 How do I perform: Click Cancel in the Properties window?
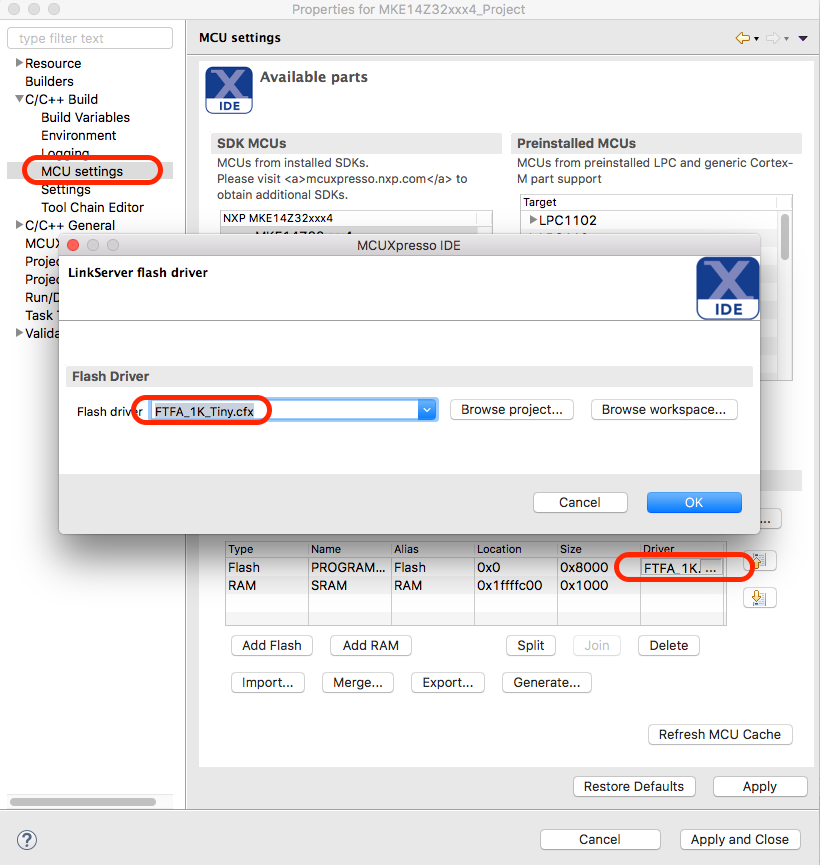(600, 840)
